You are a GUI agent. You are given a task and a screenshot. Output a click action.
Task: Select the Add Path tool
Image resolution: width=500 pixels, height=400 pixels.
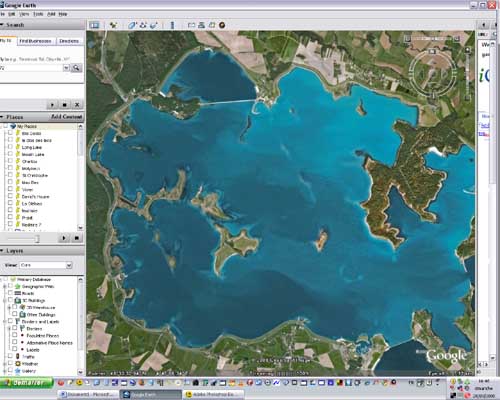[x=143, y=25]
